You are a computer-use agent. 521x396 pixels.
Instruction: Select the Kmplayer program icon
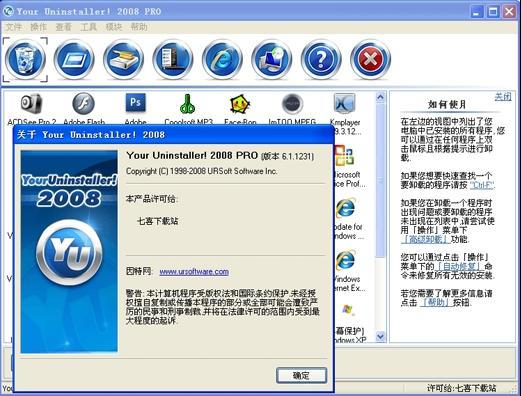pyautogui.click(x=344, y=103)
